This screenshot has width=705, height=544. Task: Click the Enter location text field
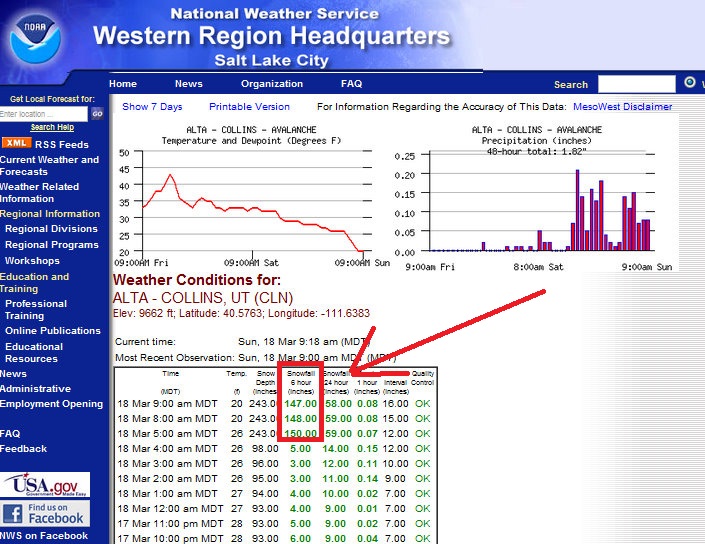[x=44, y=114]
